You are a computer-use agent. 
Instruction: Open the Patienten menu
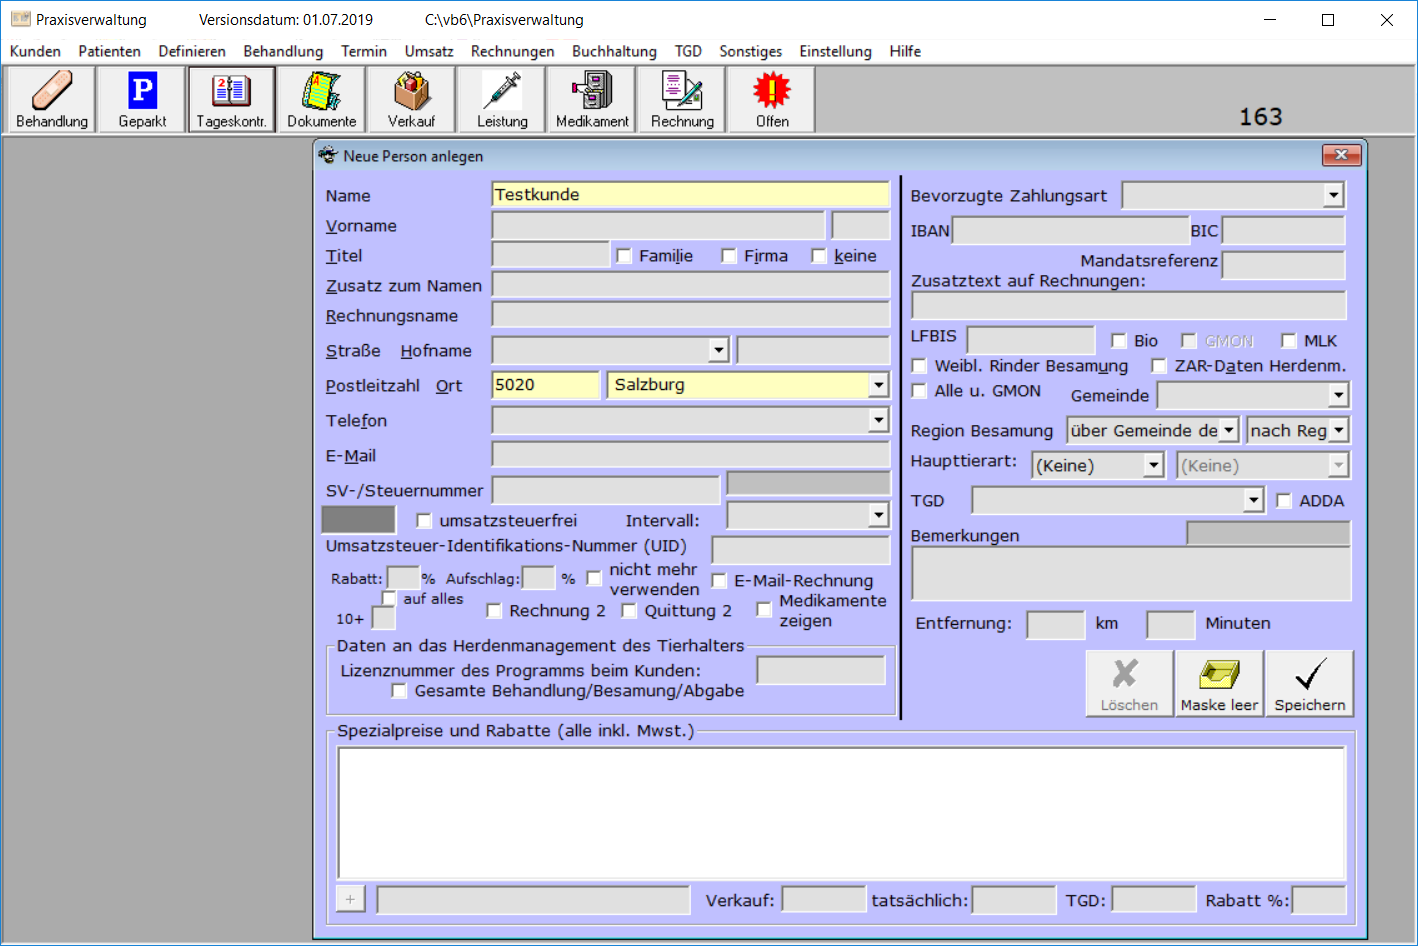(110, 51)
